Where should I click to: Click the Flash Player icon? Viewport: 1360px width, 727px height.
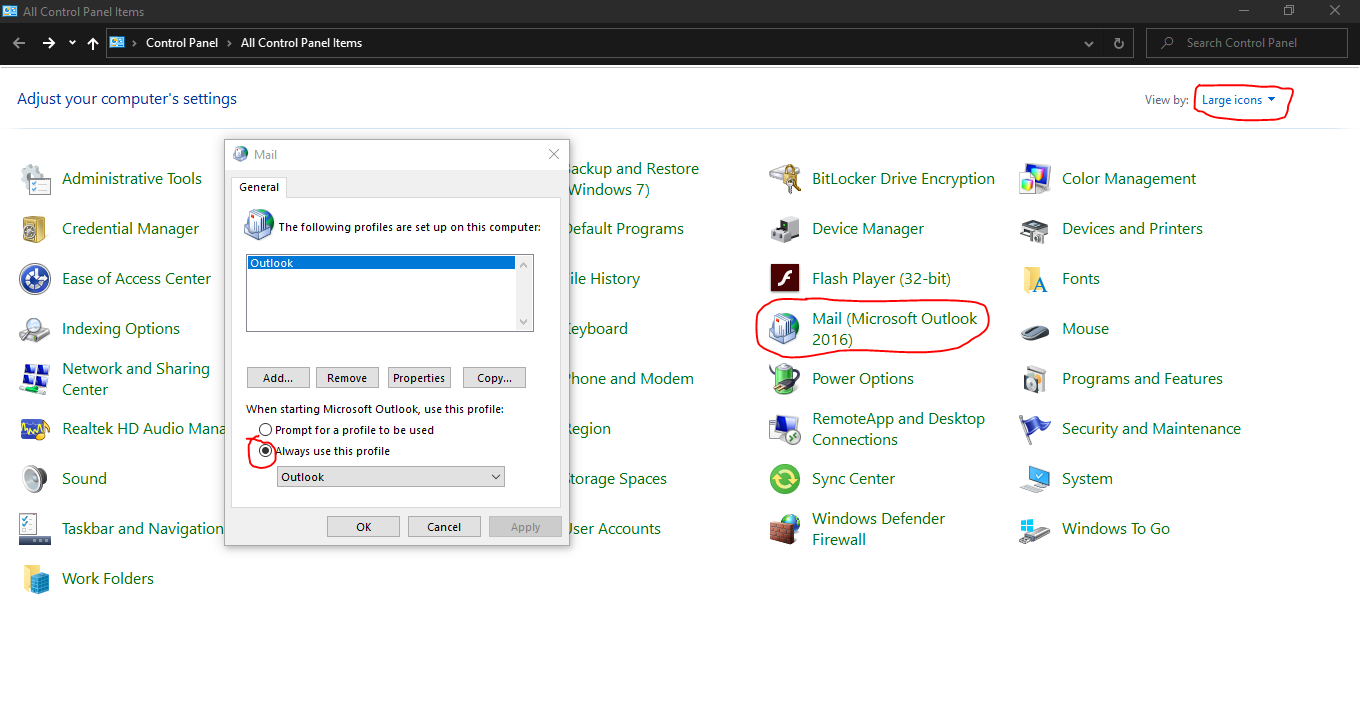click(785, 279)
